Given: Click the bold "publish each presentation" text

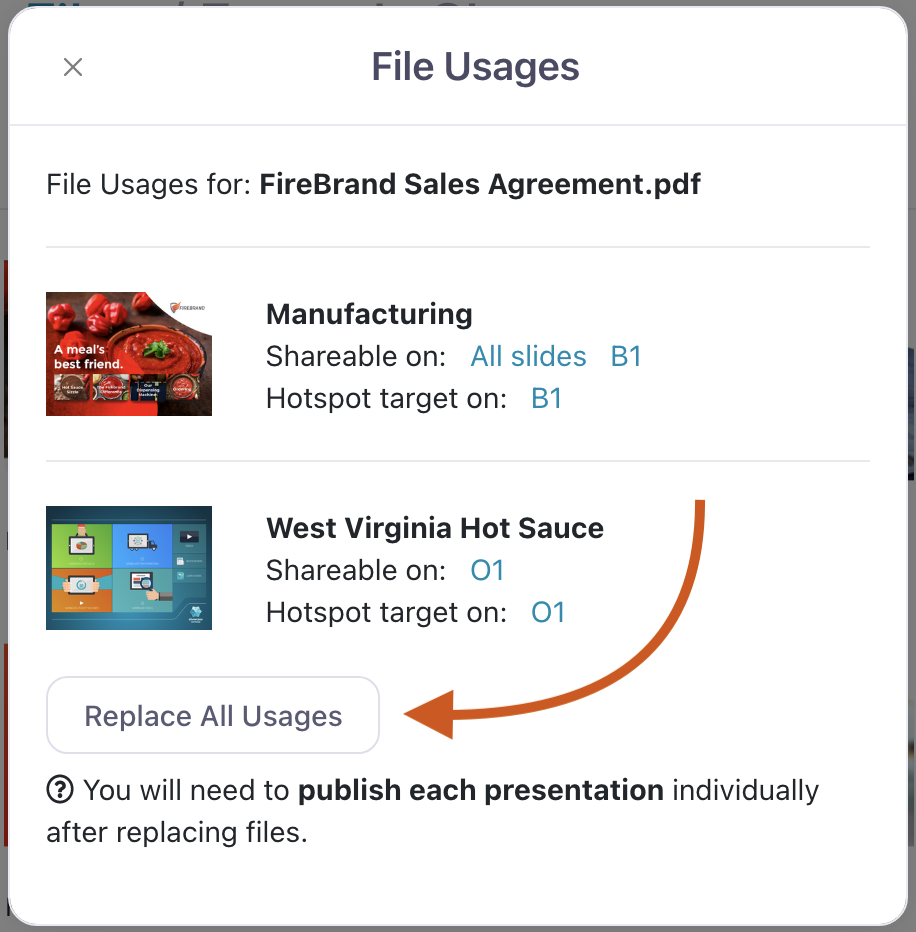Looking at the screenshot, I should tap(481, 790).
